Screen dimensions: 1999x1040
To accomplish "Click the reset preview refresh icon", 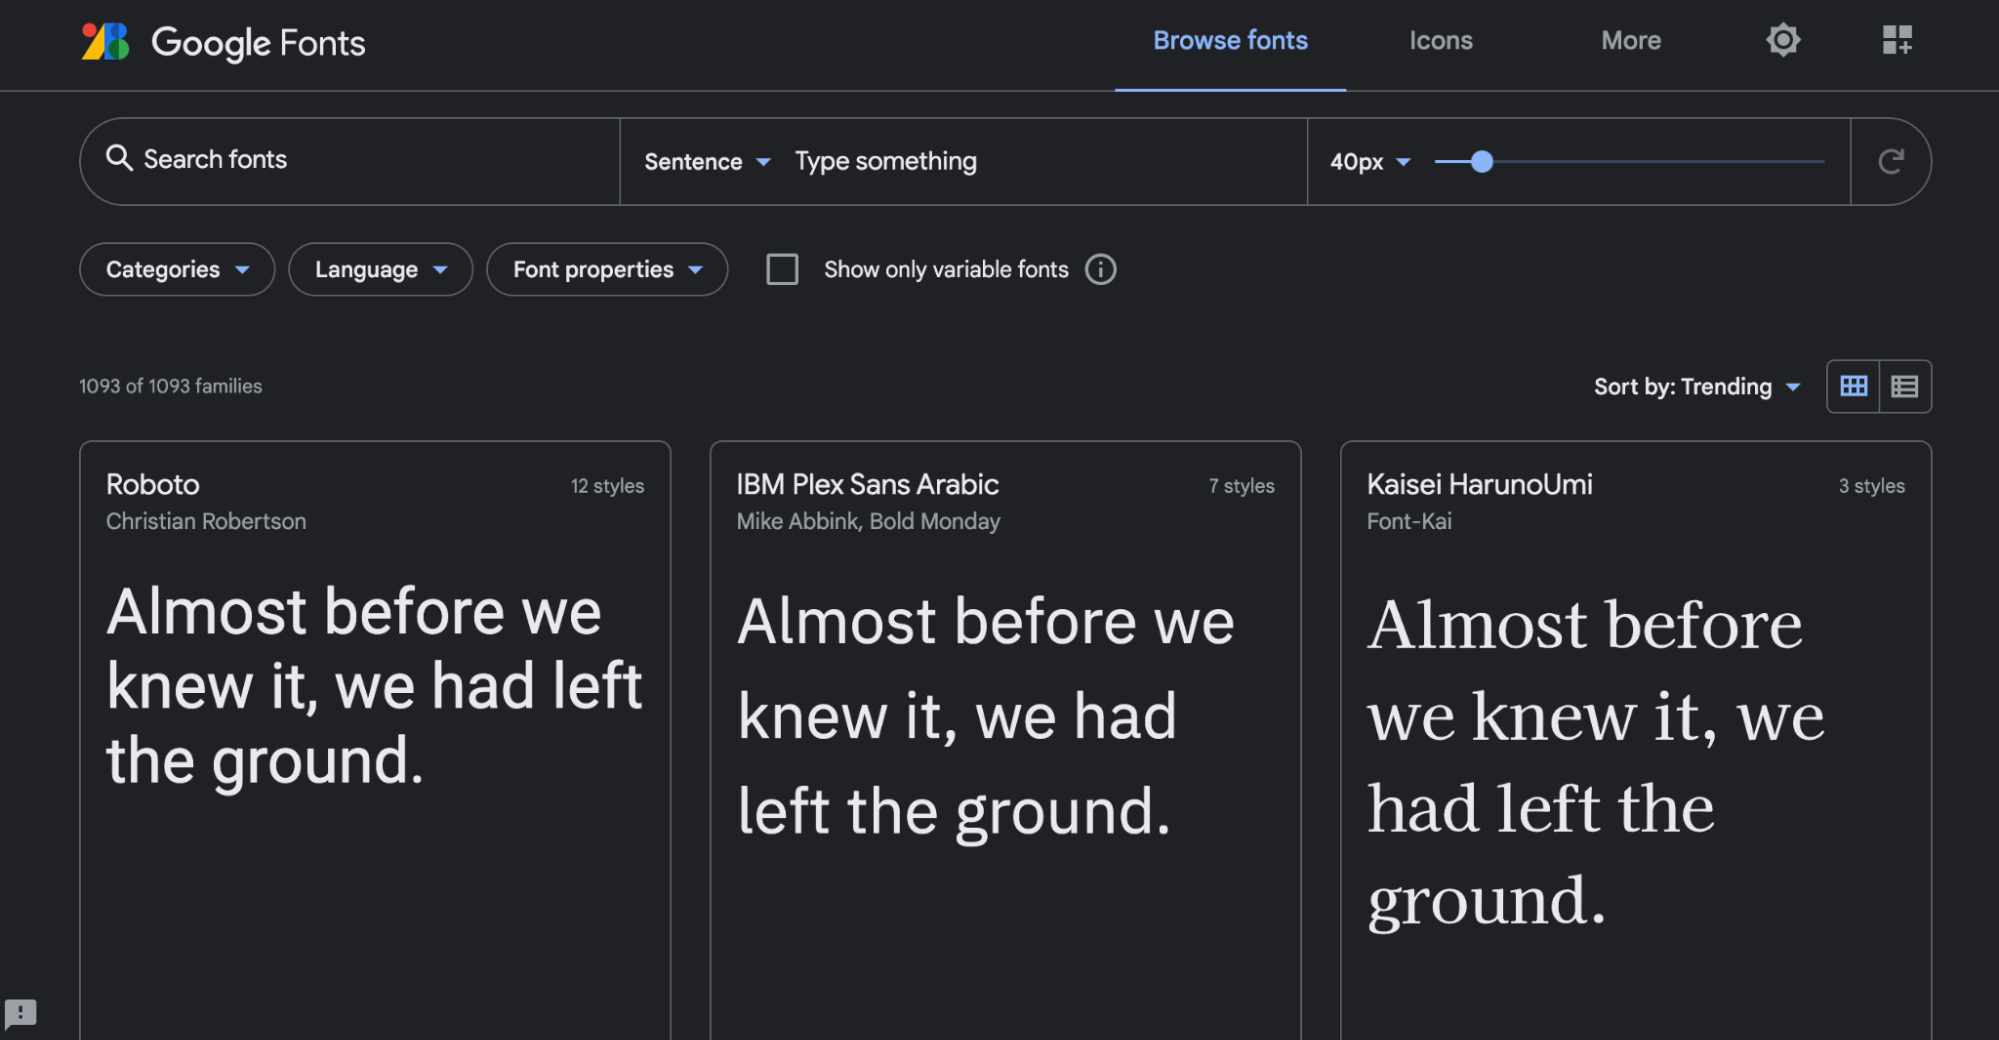I will click(x=1890, y=162).
